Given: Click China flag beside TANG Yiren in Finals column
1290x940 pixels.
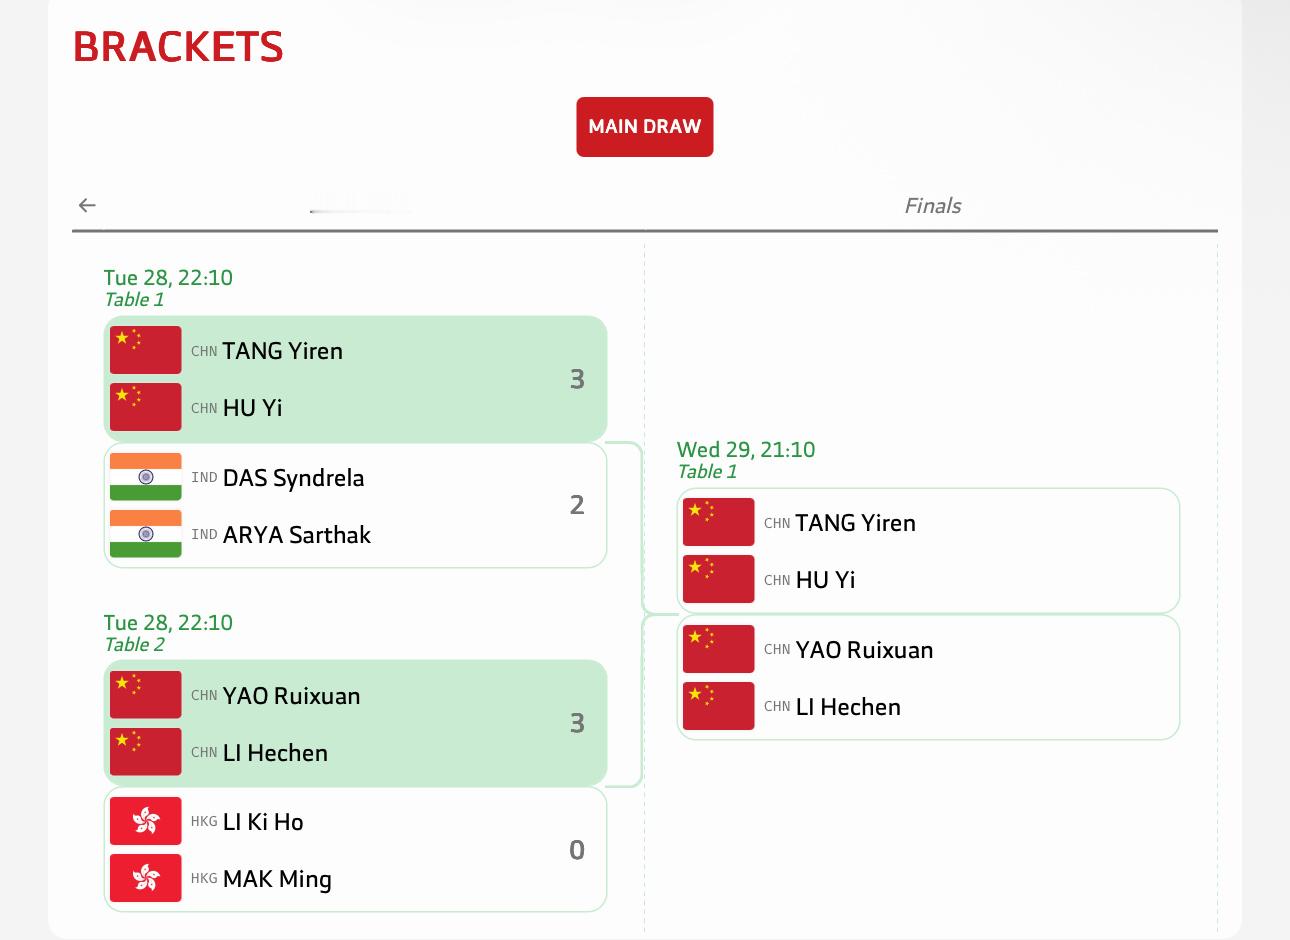Looking at the screenshot, I should (x=718, y=522).
